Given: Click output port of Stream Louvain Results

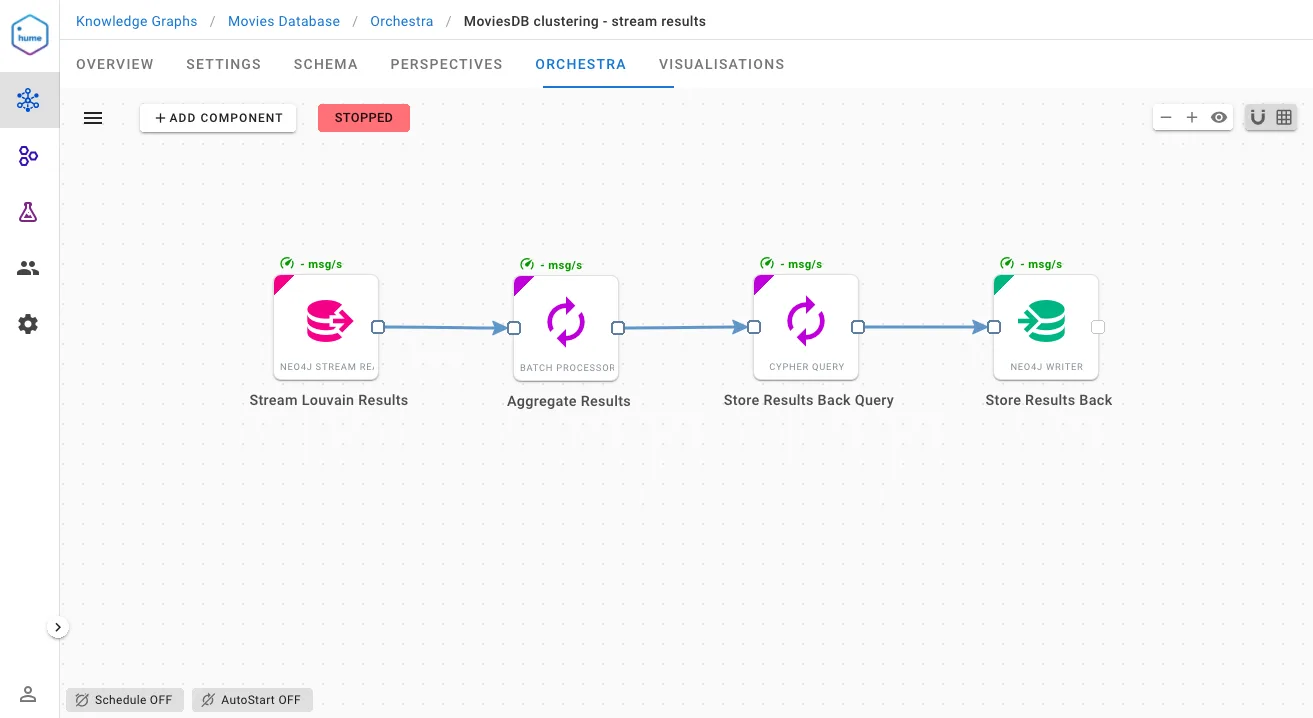Looking at the screenshot, I should [x=378, y=327].
